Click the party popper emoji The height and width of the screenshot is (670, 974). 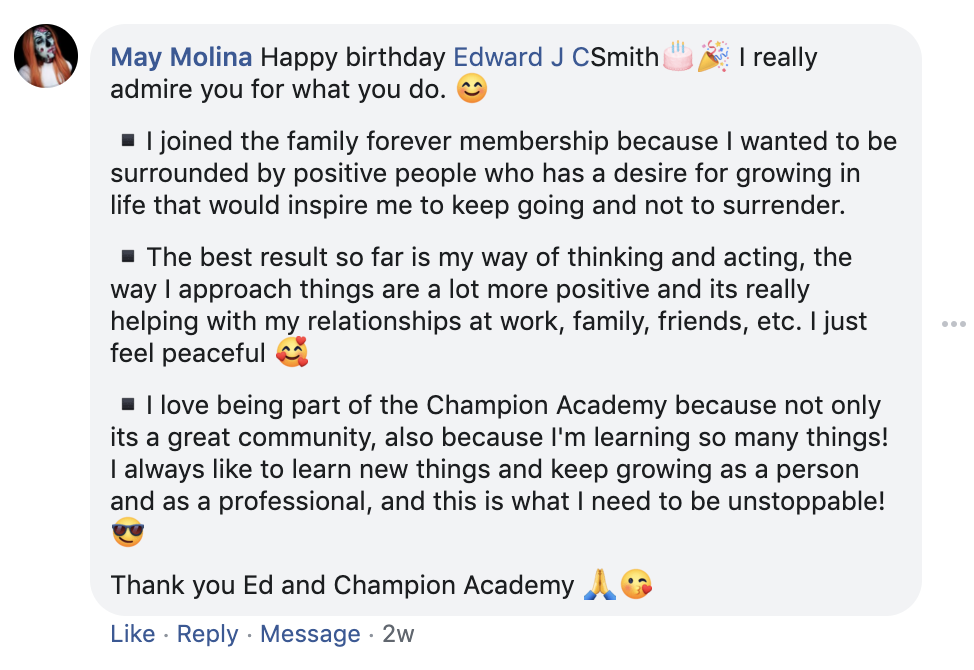click(x=712, y=57)
